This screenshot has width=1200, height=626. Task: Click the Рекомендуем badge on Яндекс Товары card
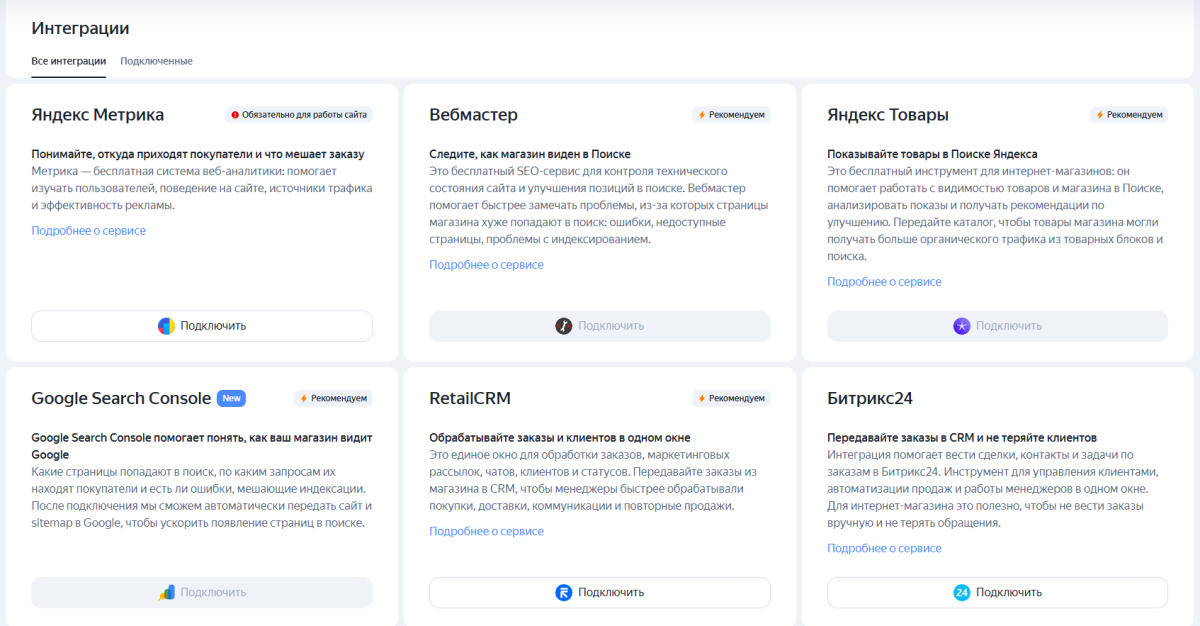[x=1129, y=115]
